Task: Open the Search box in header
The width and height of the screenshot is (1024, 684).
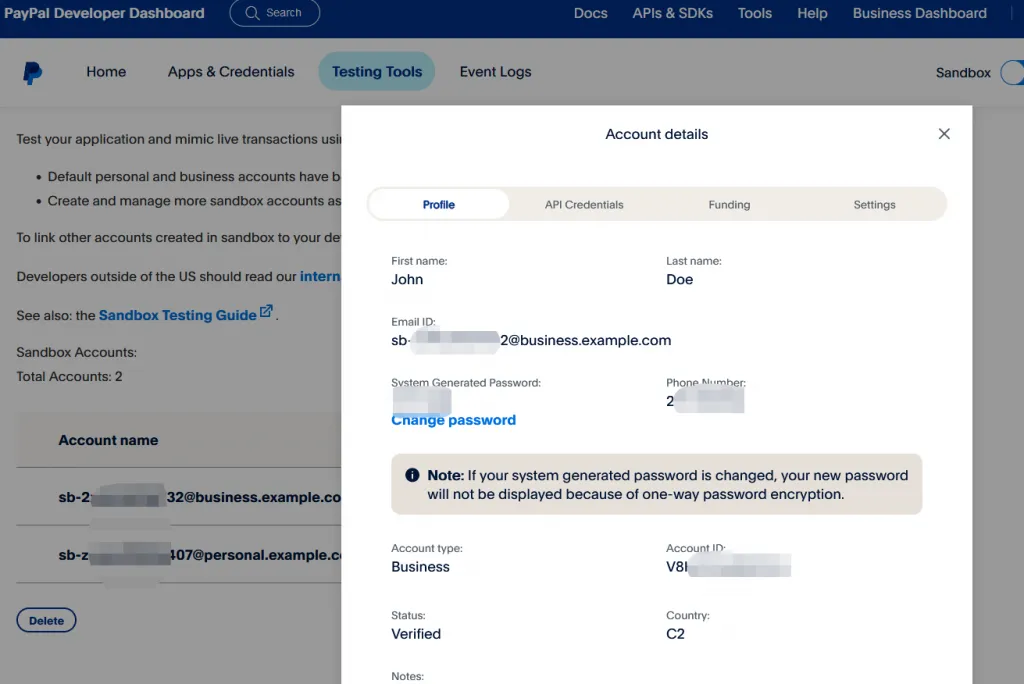Action: click(274, 13)
